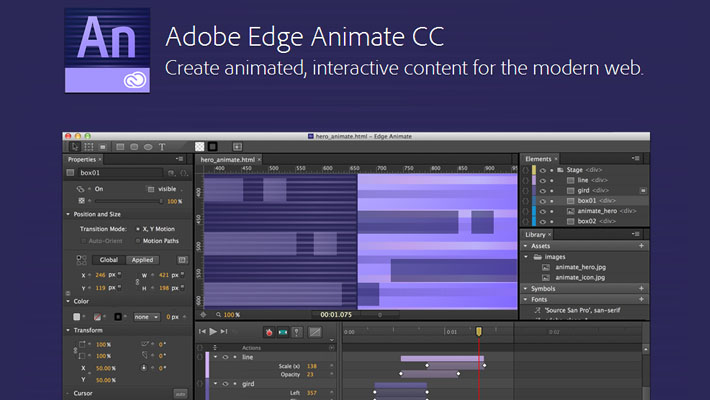Screen dimensions: 710x400
Task: Hide the box01 element in Elements panel
Action: pyautogui.click(x=542, y=201)
